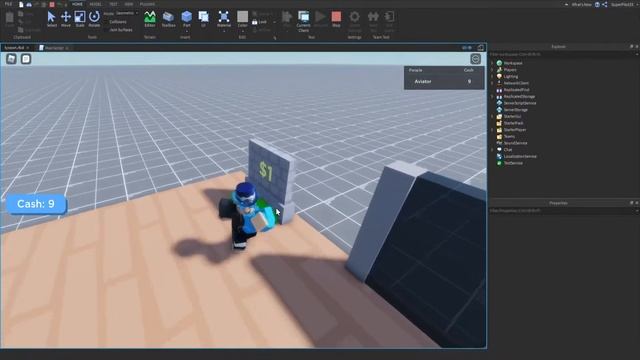Open the Color swatch picker
The width and height of the screenshot is (640, 360).
click(x=242, y=17)
